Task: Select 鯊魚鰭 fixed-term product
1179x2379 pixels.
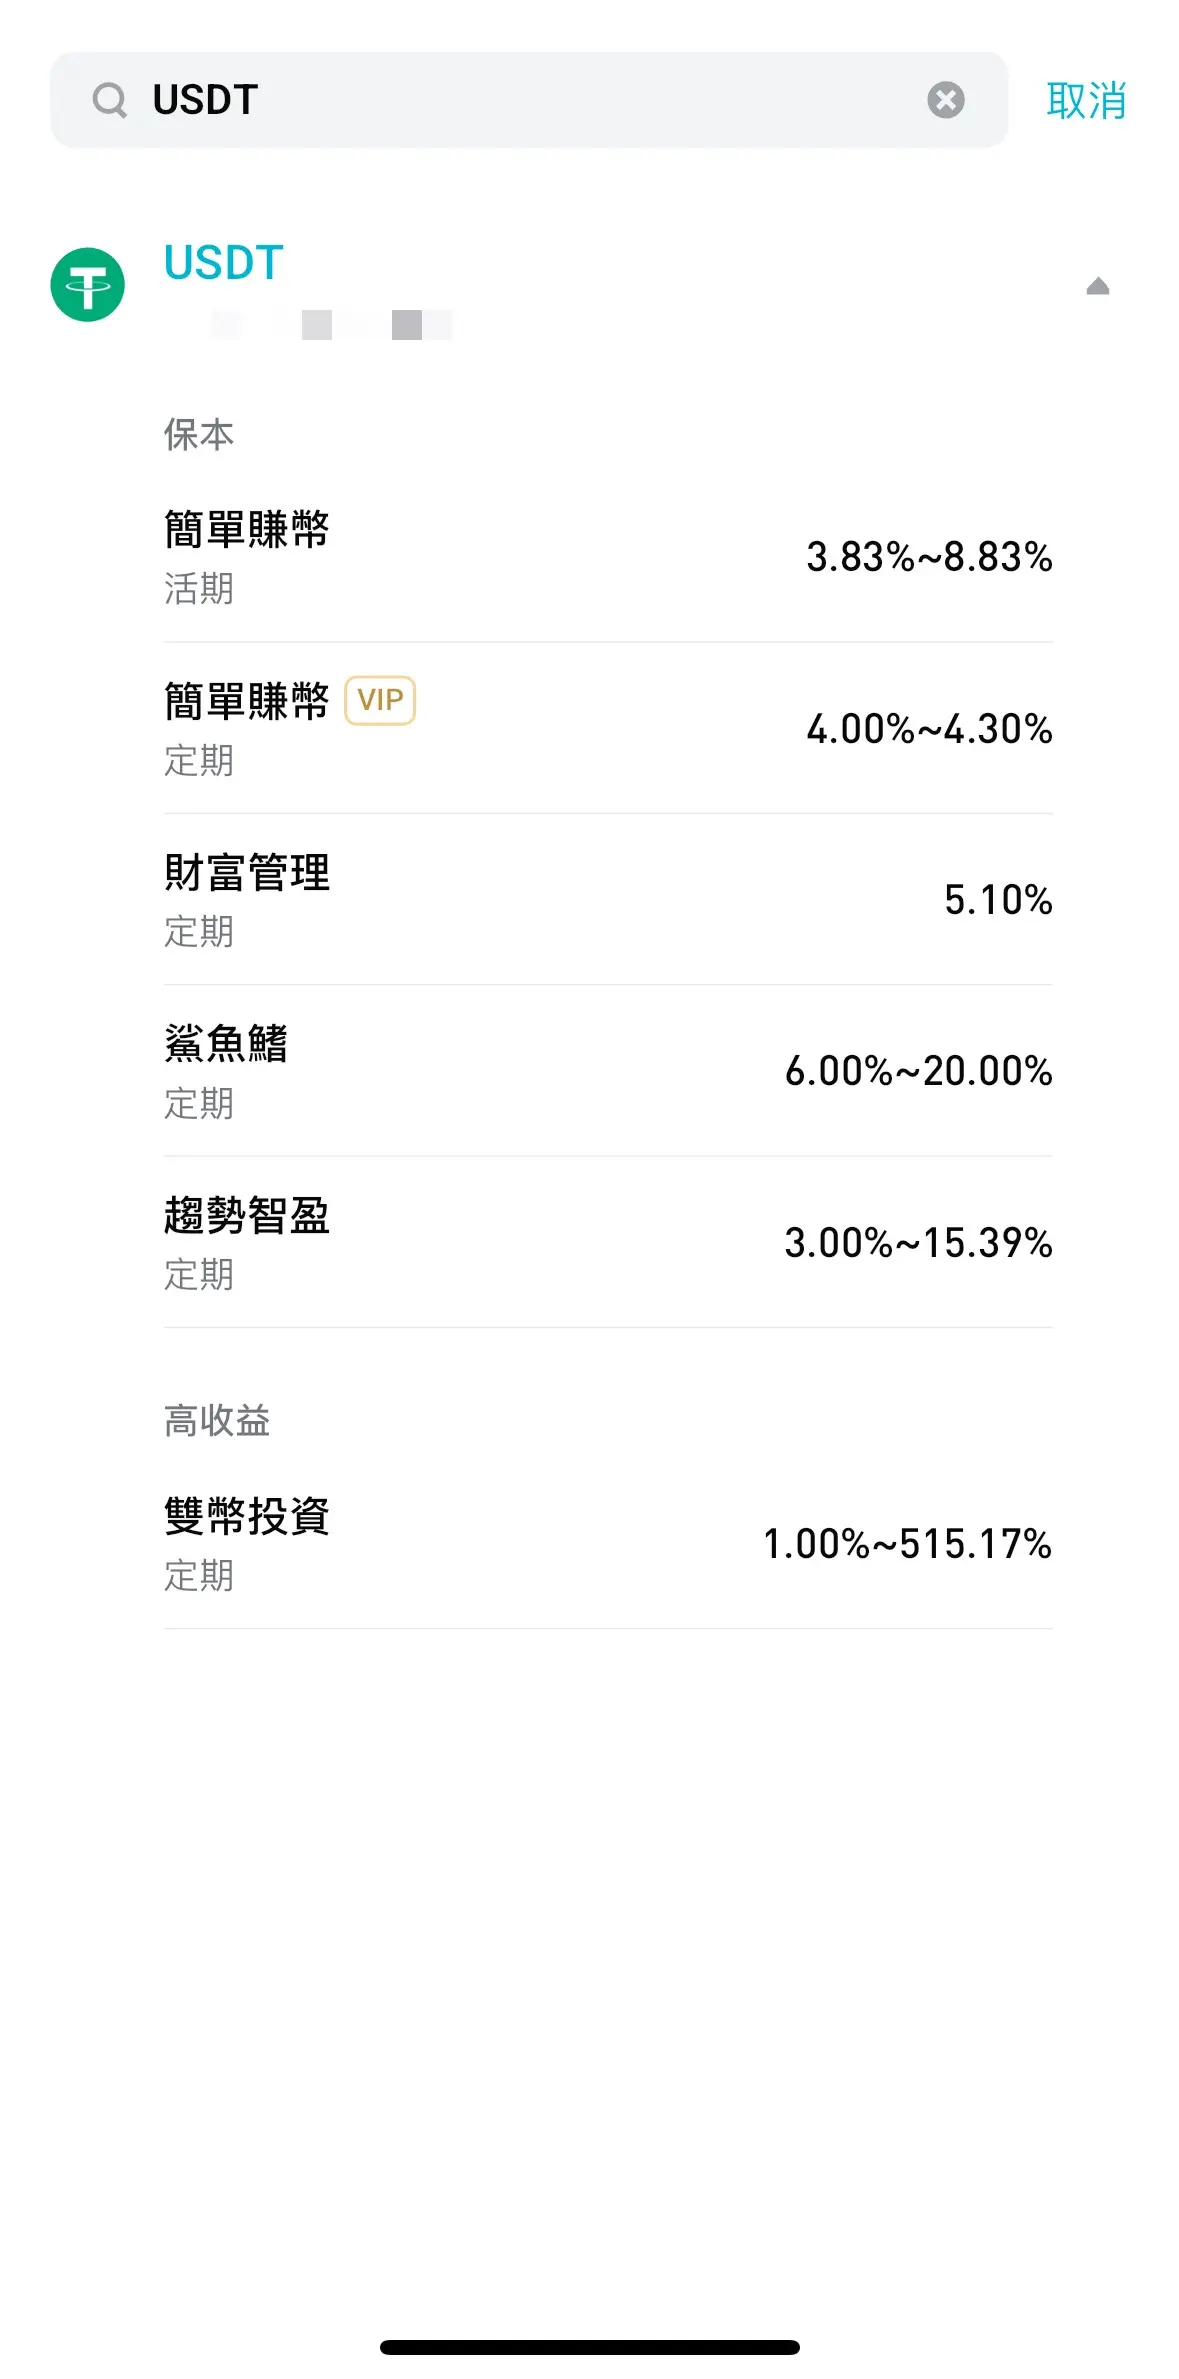Action: [x=608, y=1071]
